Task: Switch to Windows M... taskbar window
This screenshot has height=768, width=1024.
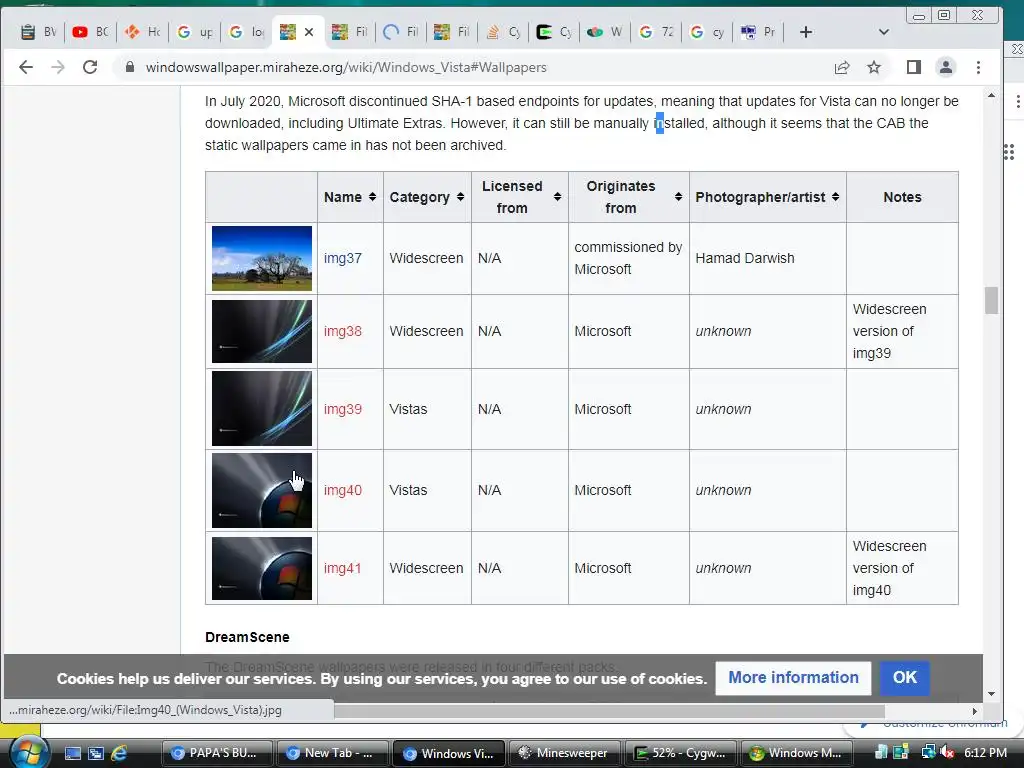Action: (797, 753)
